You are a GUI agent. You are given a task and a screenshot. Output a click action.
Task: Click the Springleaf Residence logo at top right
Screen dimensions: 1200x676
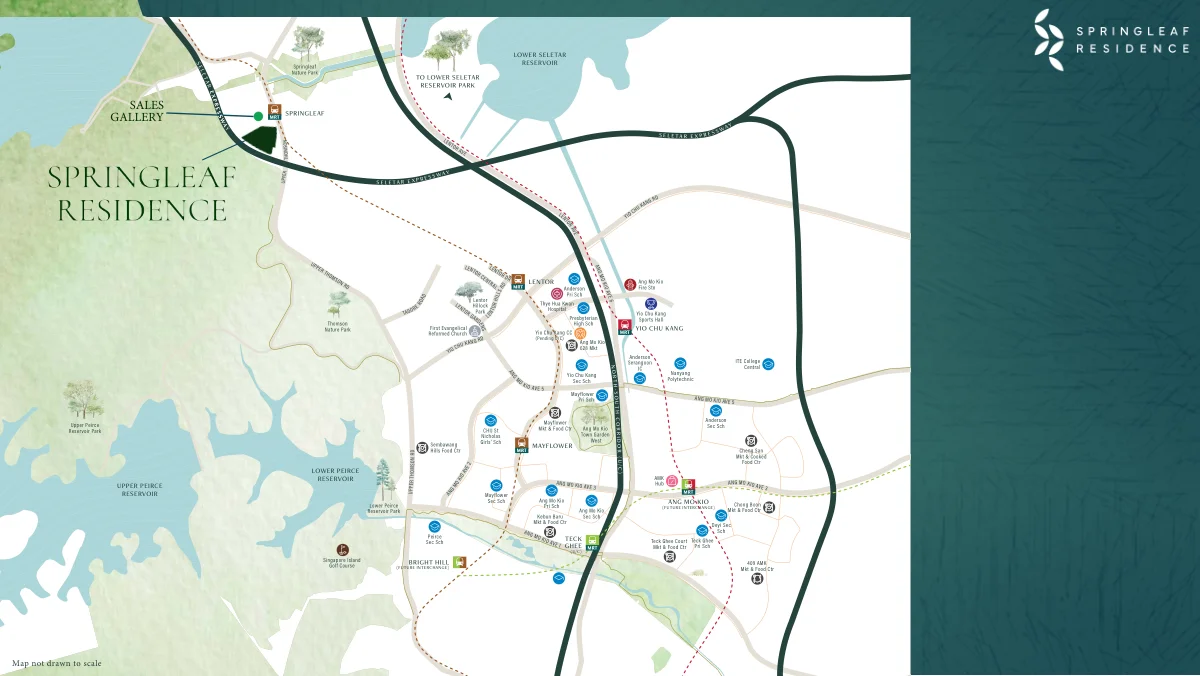(1111, 40)
